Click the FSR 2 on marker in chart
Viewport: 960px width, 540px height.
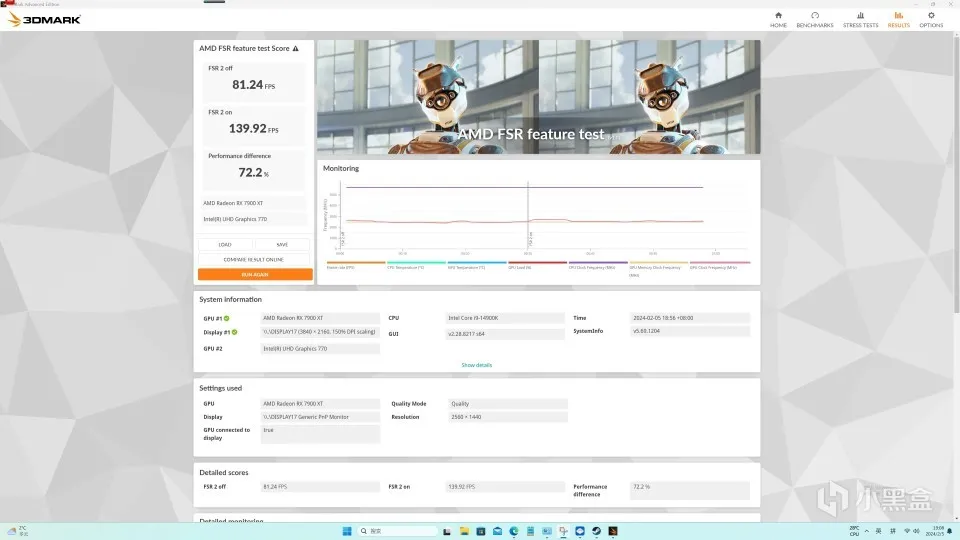click(530, 239)
